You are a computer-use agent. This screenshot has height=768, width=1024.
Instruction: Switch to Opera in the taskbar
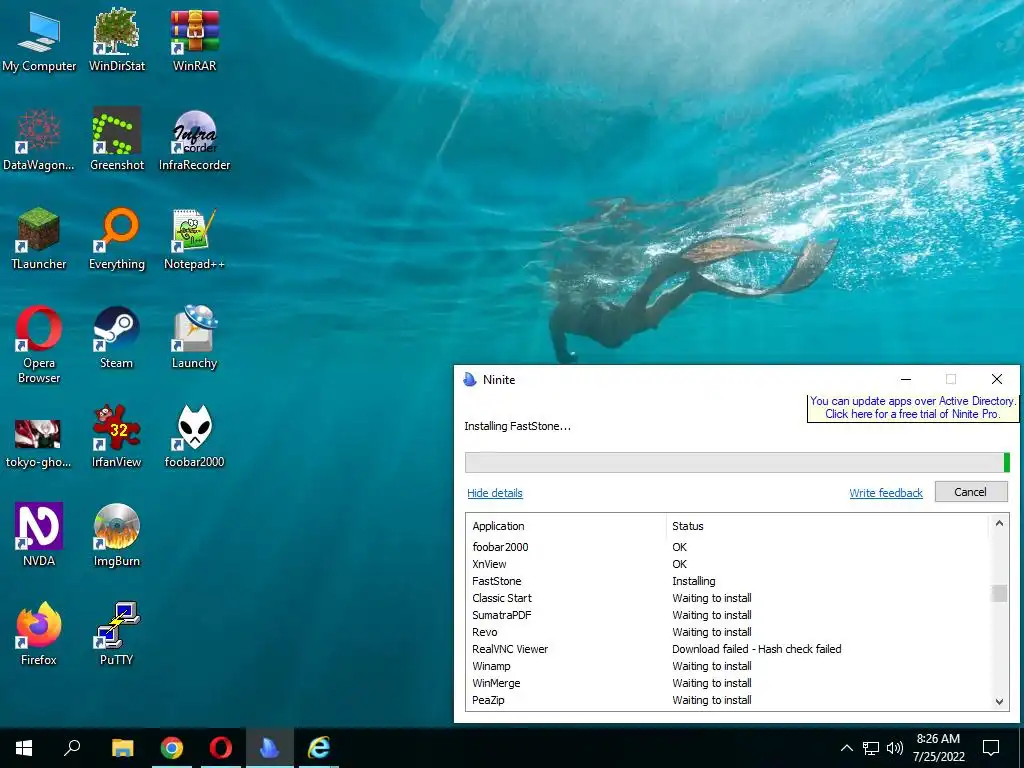(x=221, y=748)
